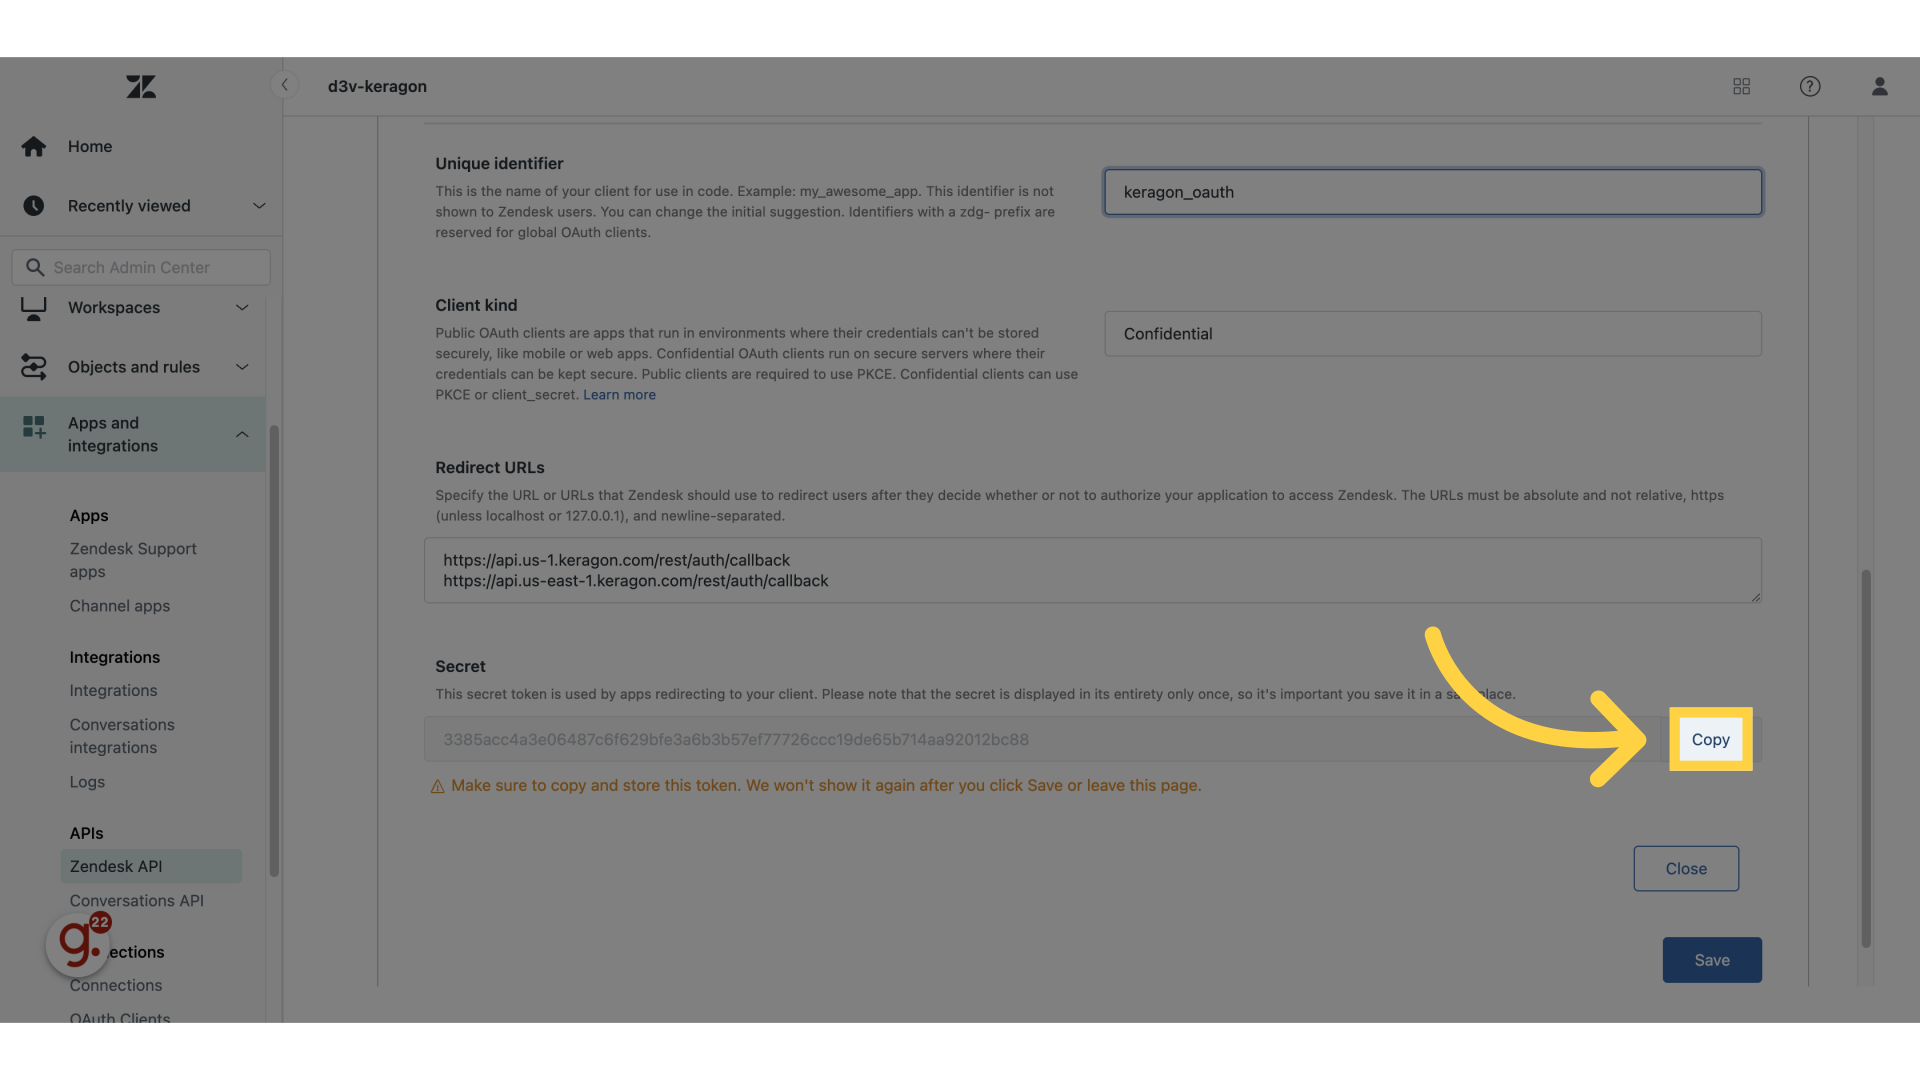
Task: Click the warning triangle icon
Action: point(437,787)
